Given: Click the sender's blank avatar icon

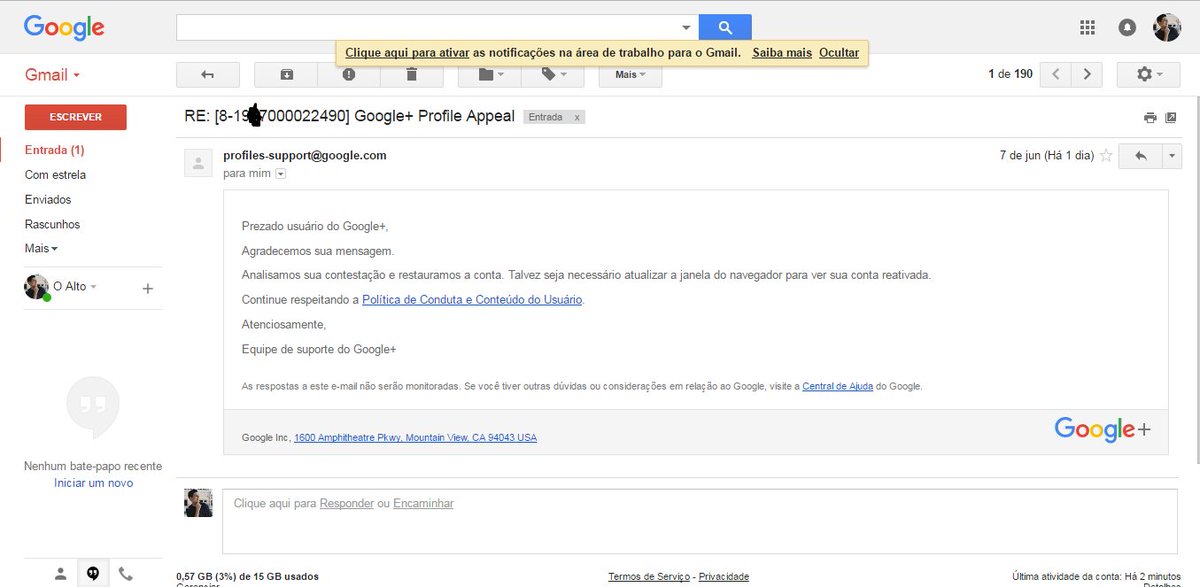Looking at the screenshot, I should coord(198,162).
